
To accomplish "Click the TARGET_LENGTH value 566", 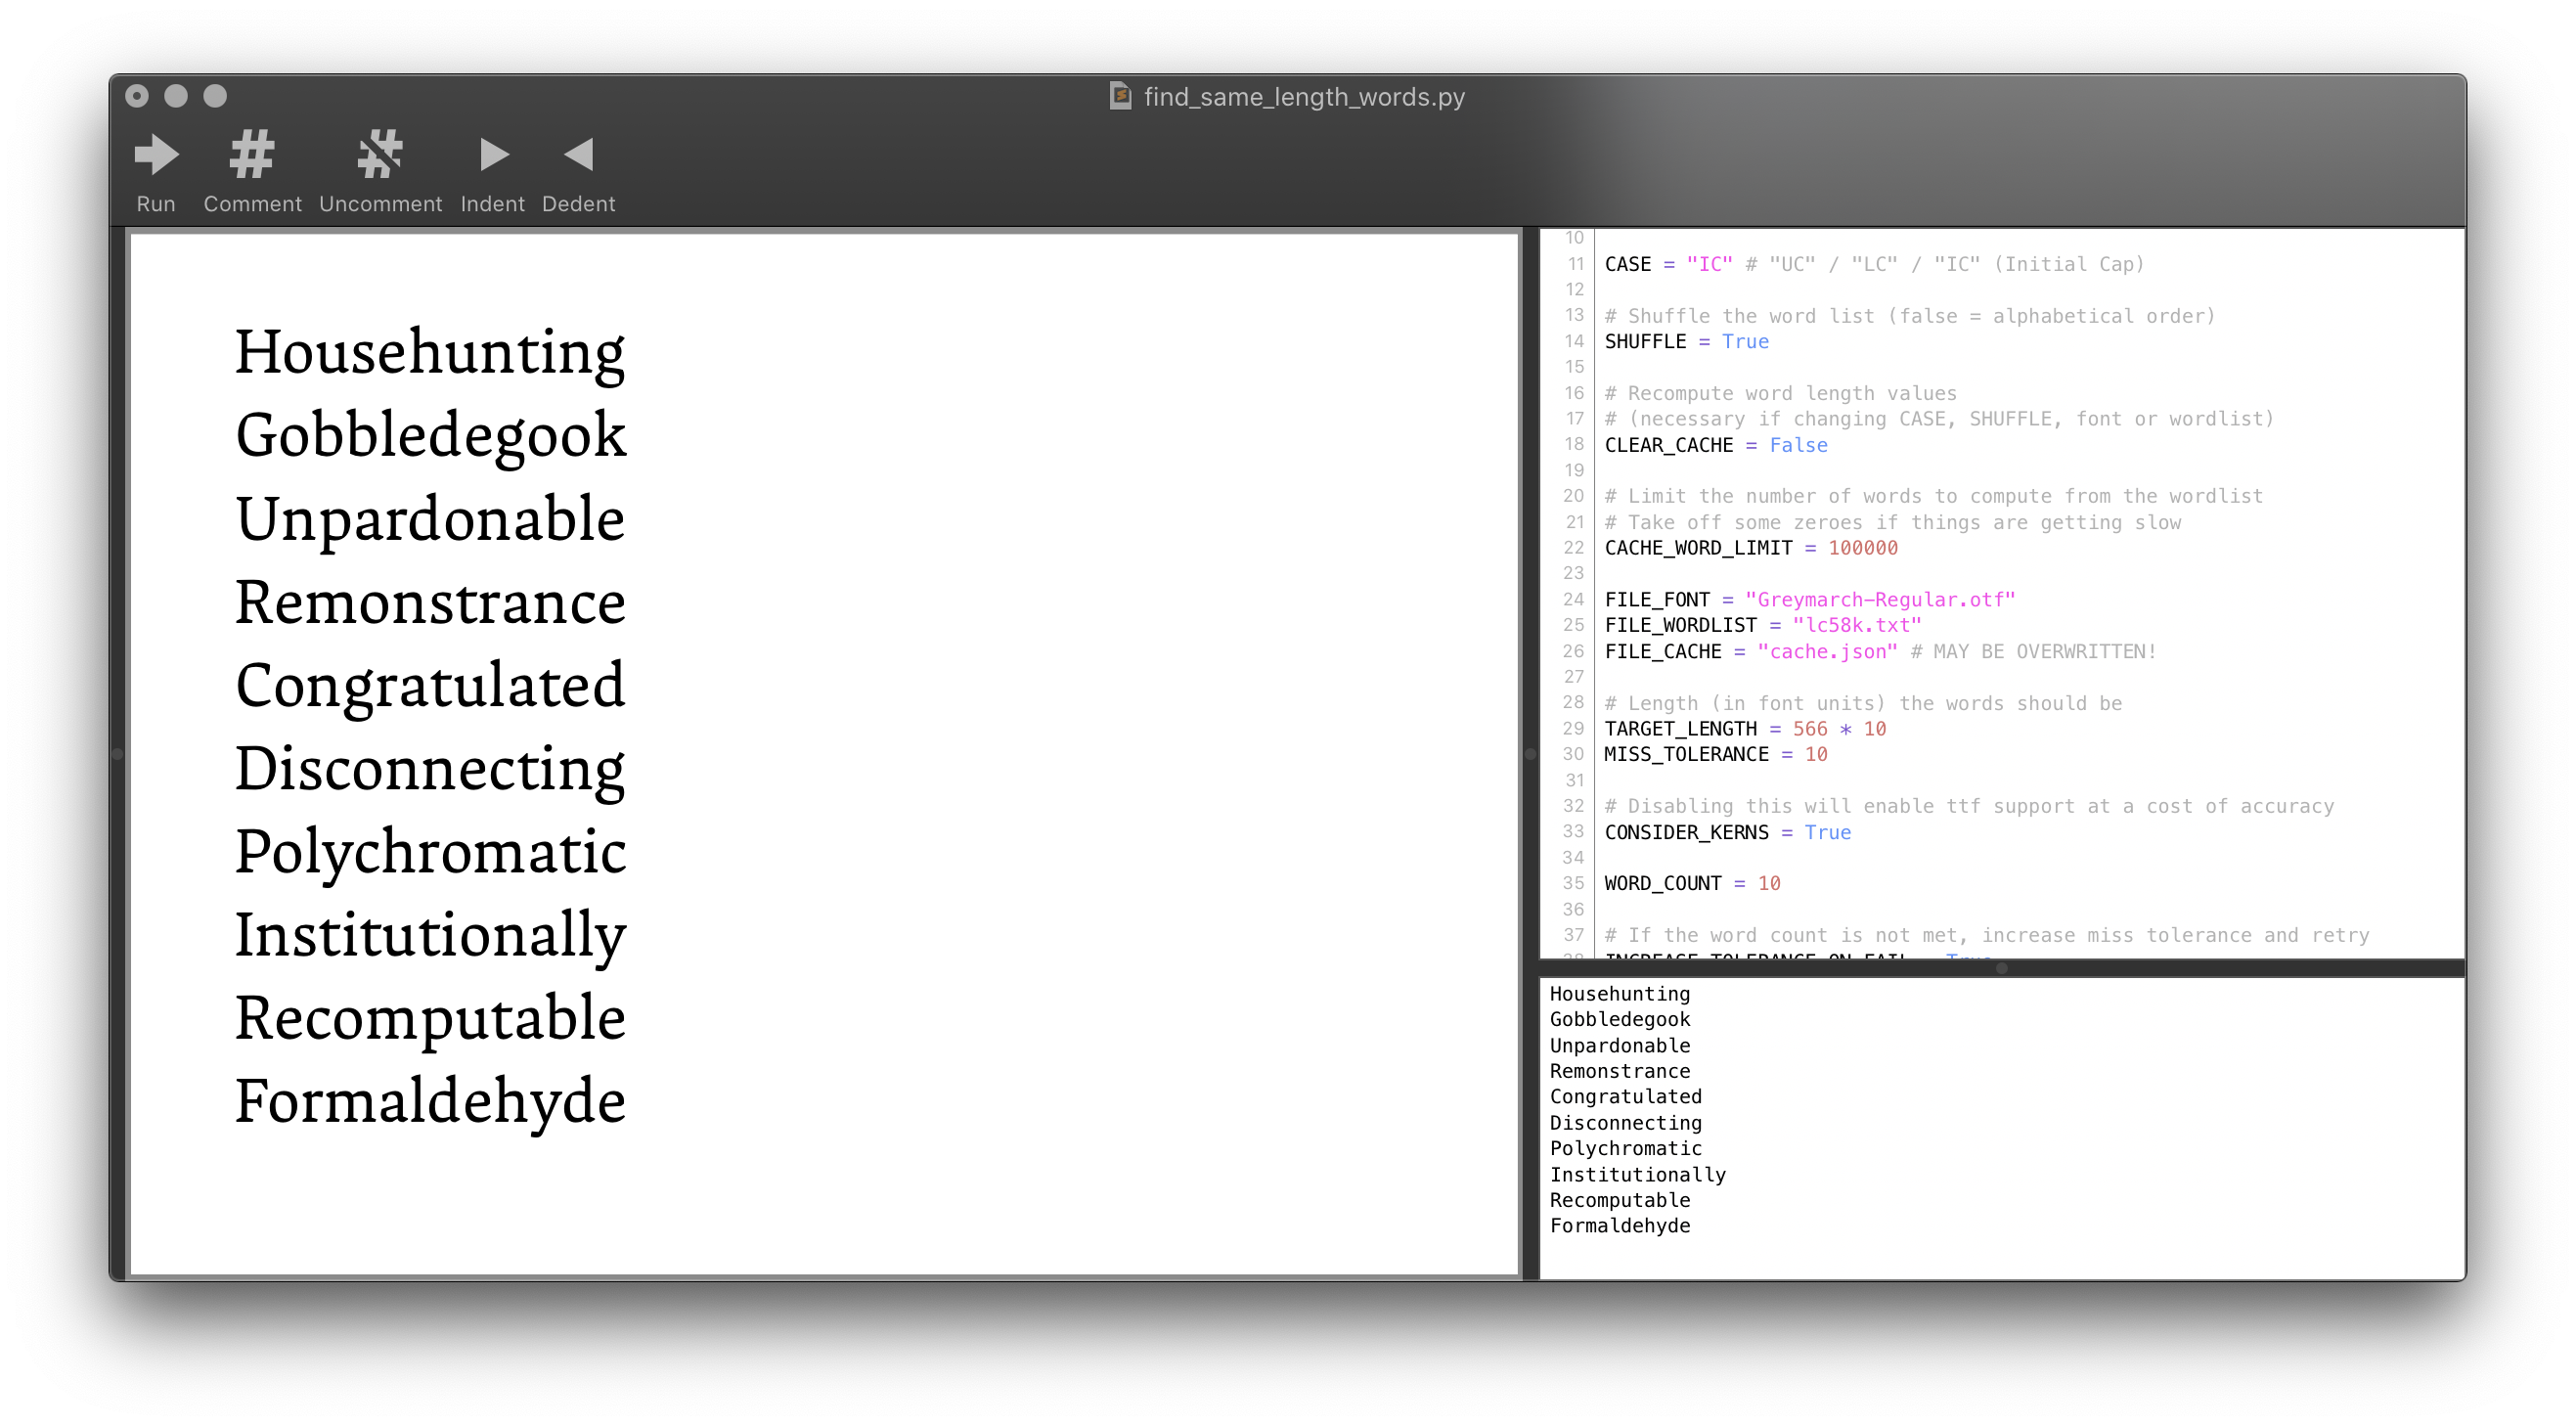I will pyautogui.click(x=1809, y=729).
